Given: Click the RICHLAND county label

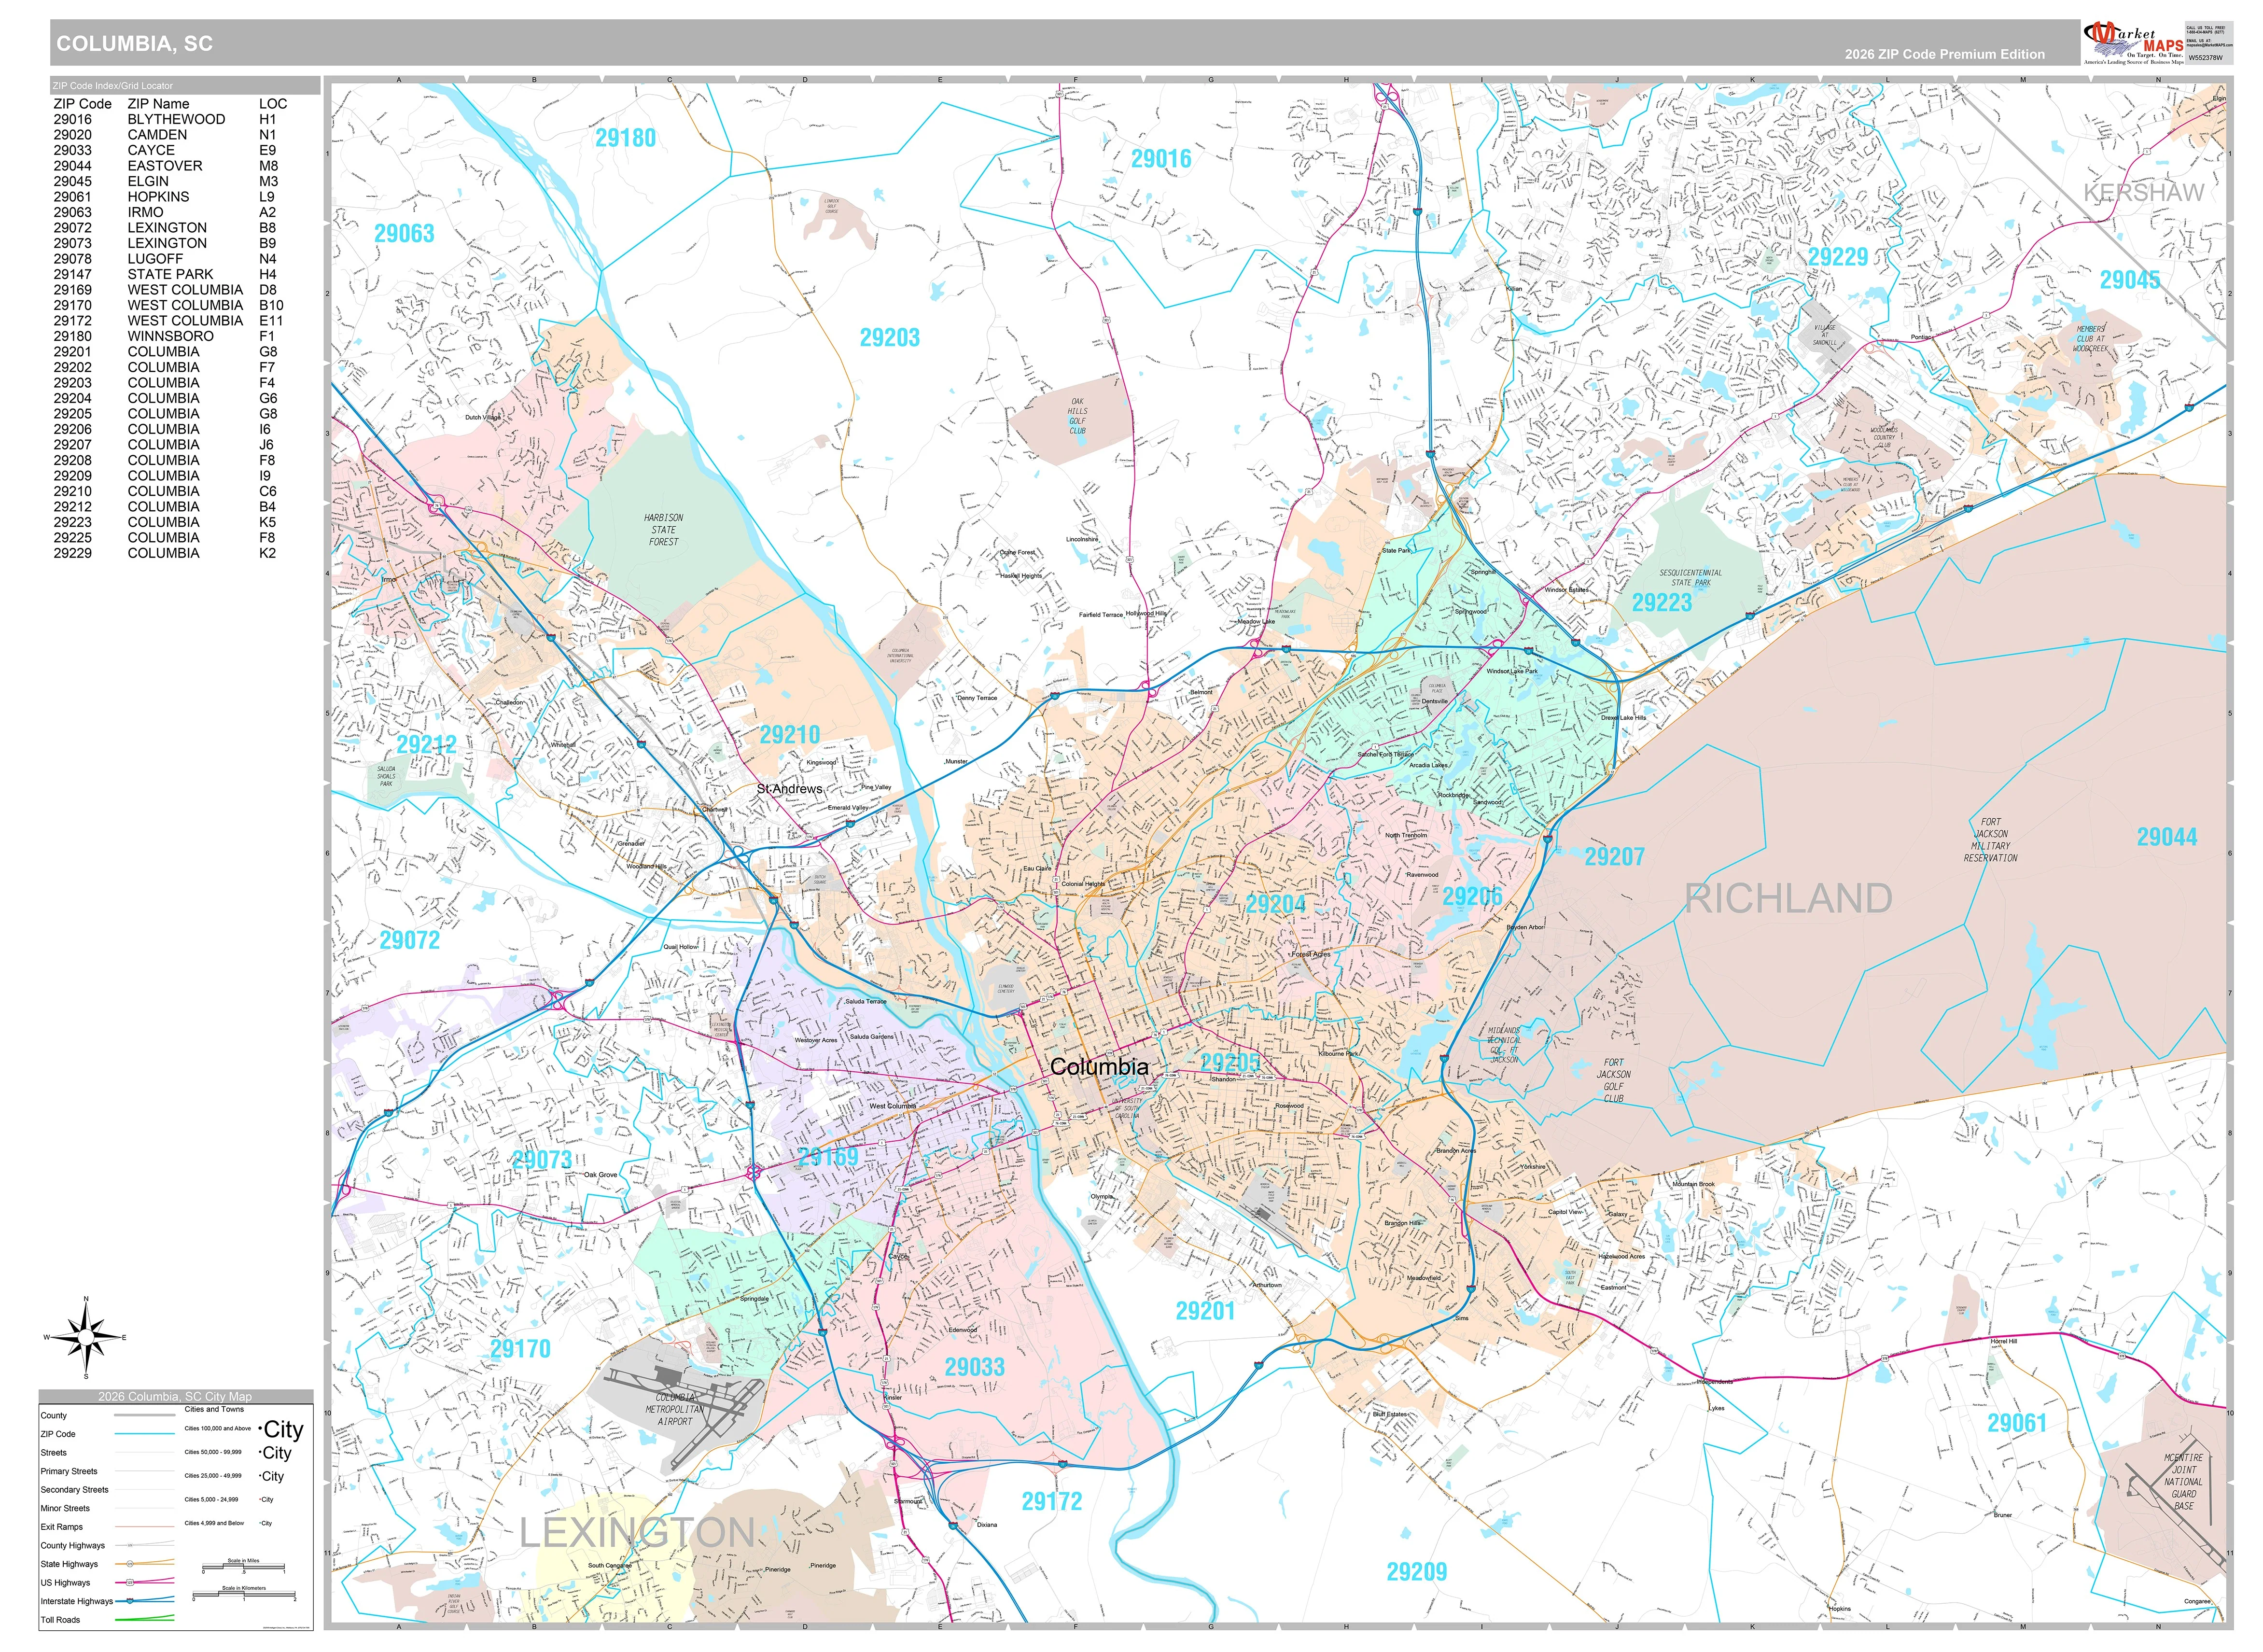Looking at the screenshot, I should point(1788,898).
